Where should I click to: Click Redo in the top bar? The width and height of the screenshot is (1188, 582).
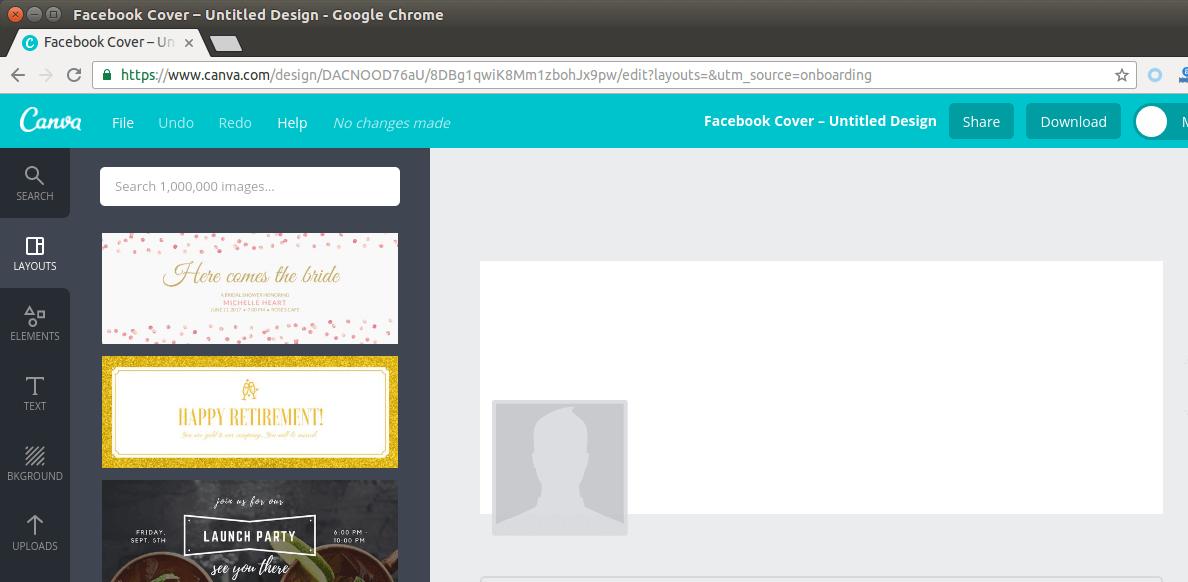(x=235, y=122)
